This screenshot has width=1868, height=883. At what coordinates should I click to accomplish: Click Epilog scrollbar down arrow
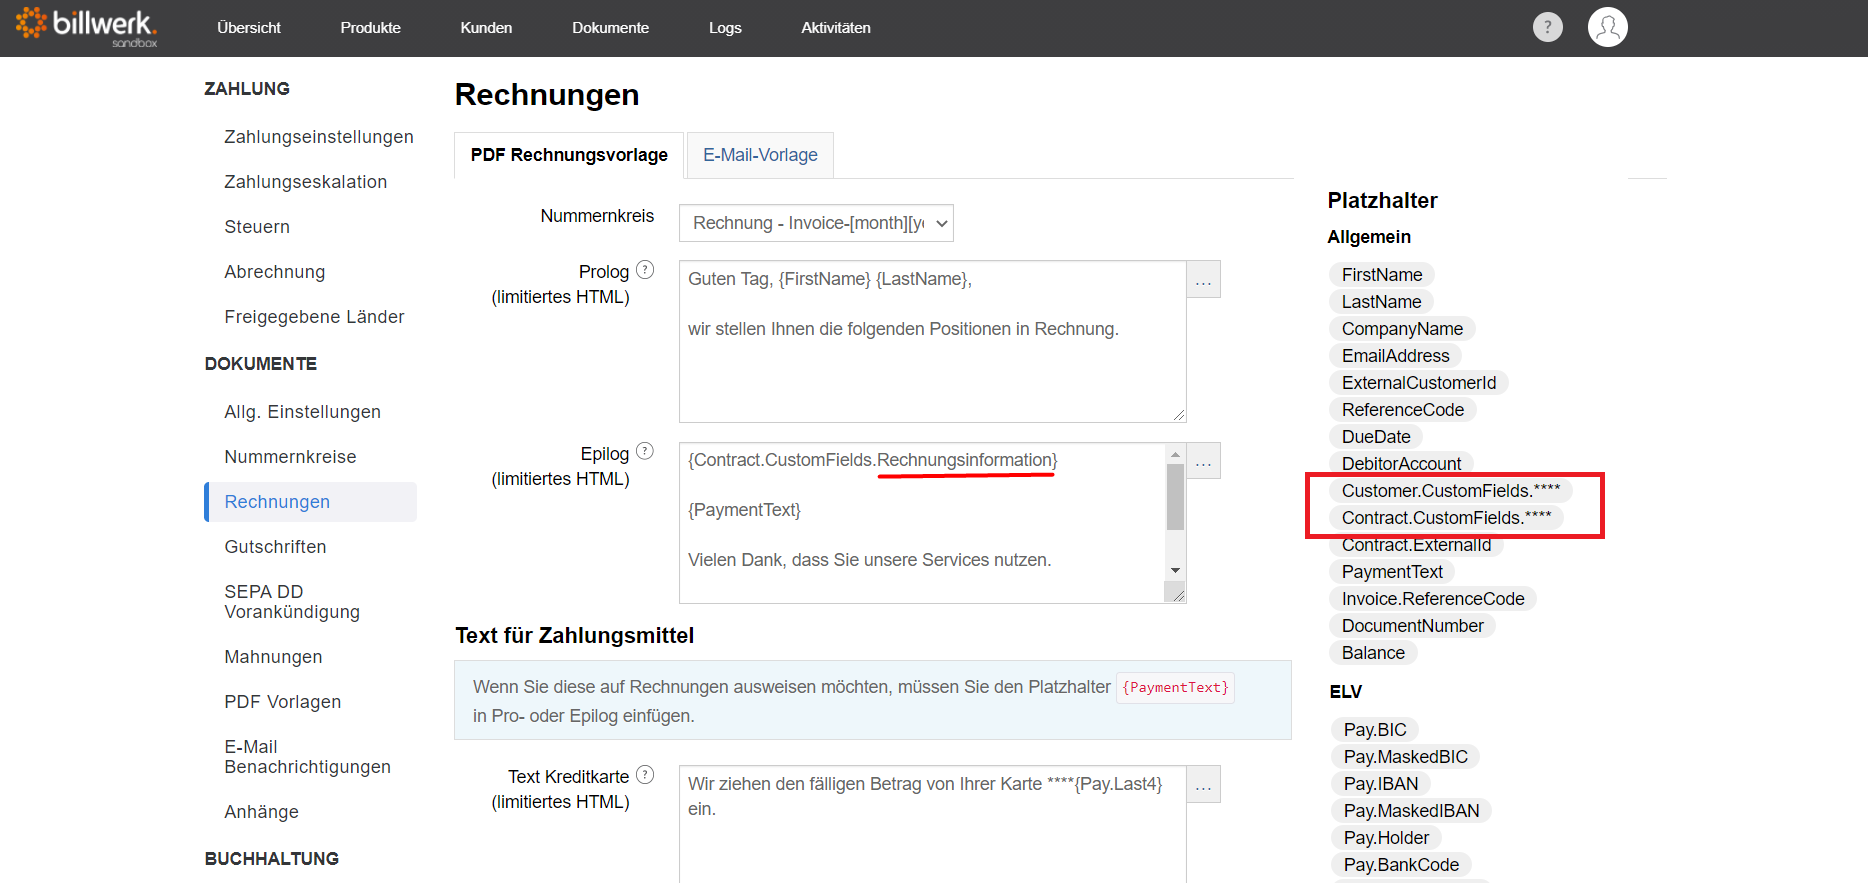1175,570
